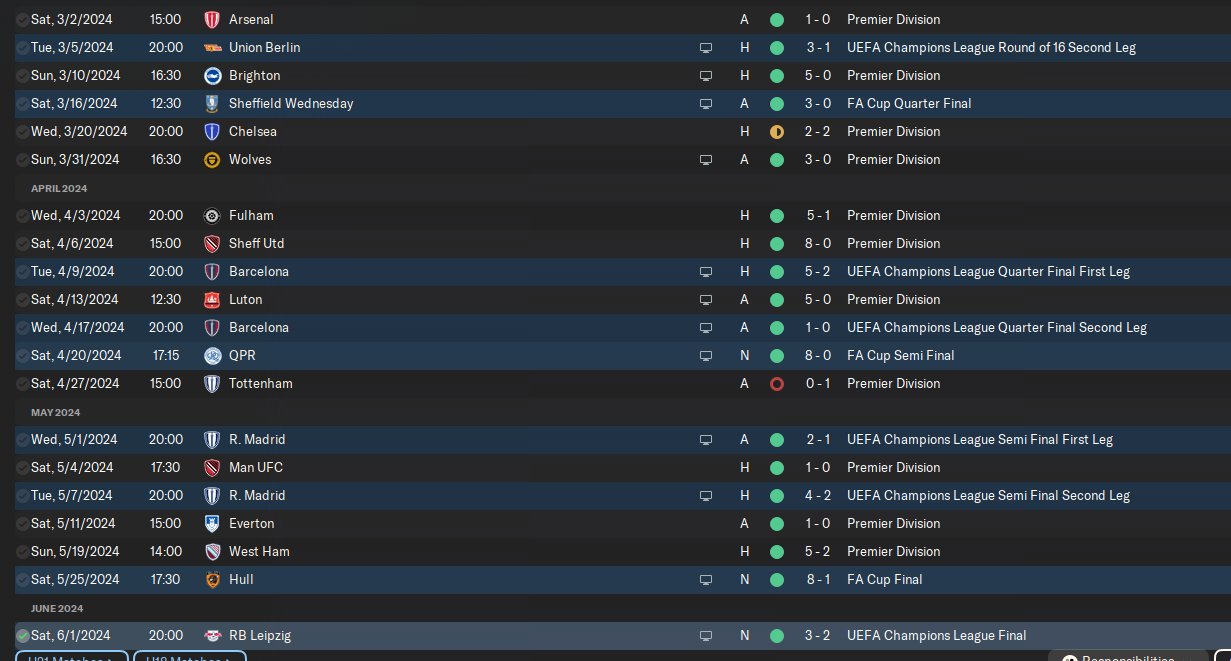Click the Chelsea draw result indicator icon
This screenshot has height=661, width=1231.
click(777, 131)
